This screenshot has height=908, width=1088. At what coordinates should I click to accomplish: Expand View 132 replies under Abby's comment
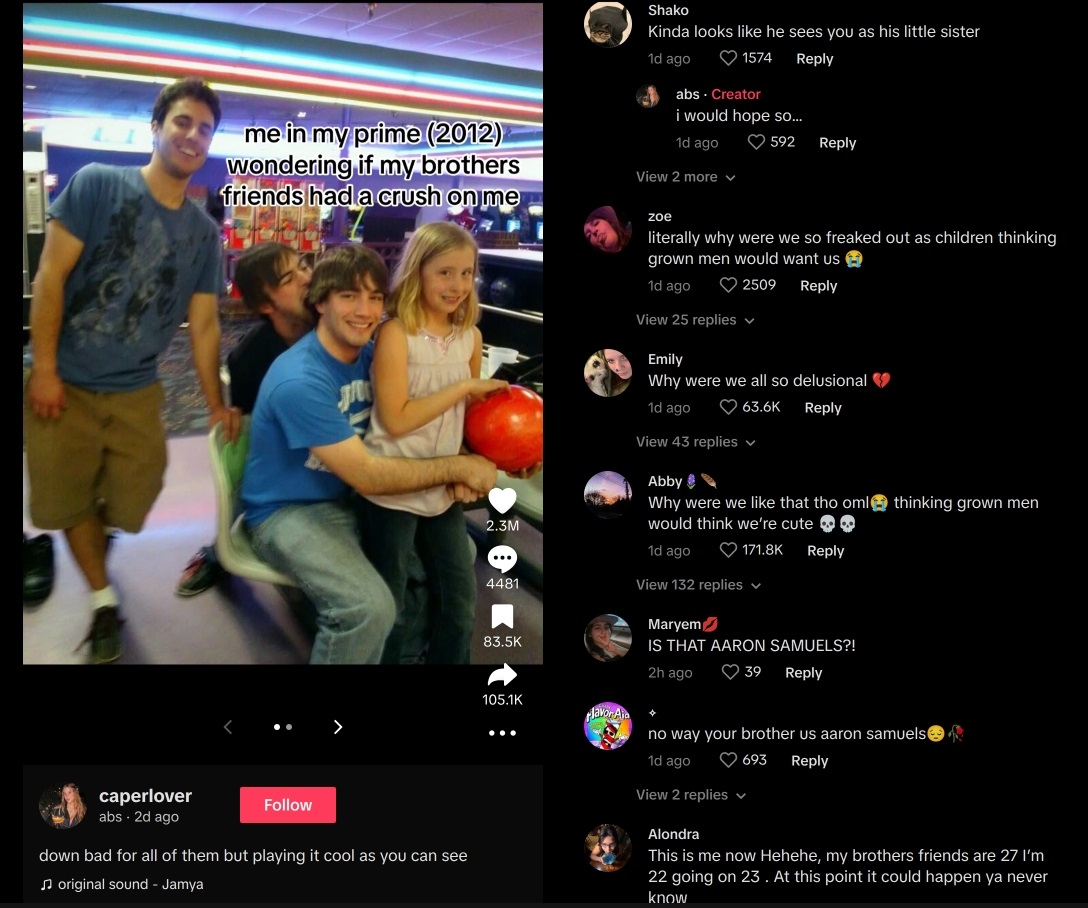[x=698, y=585]
